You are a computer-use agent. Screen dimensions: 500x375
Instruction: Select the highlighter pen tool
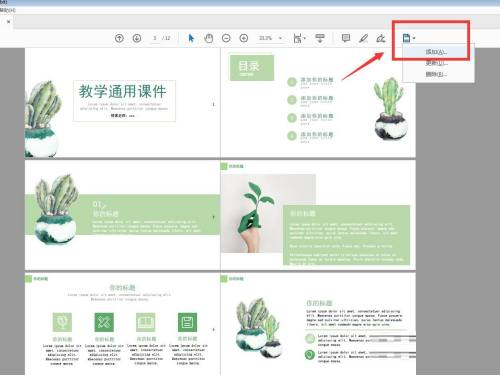[x=363, y=38]
